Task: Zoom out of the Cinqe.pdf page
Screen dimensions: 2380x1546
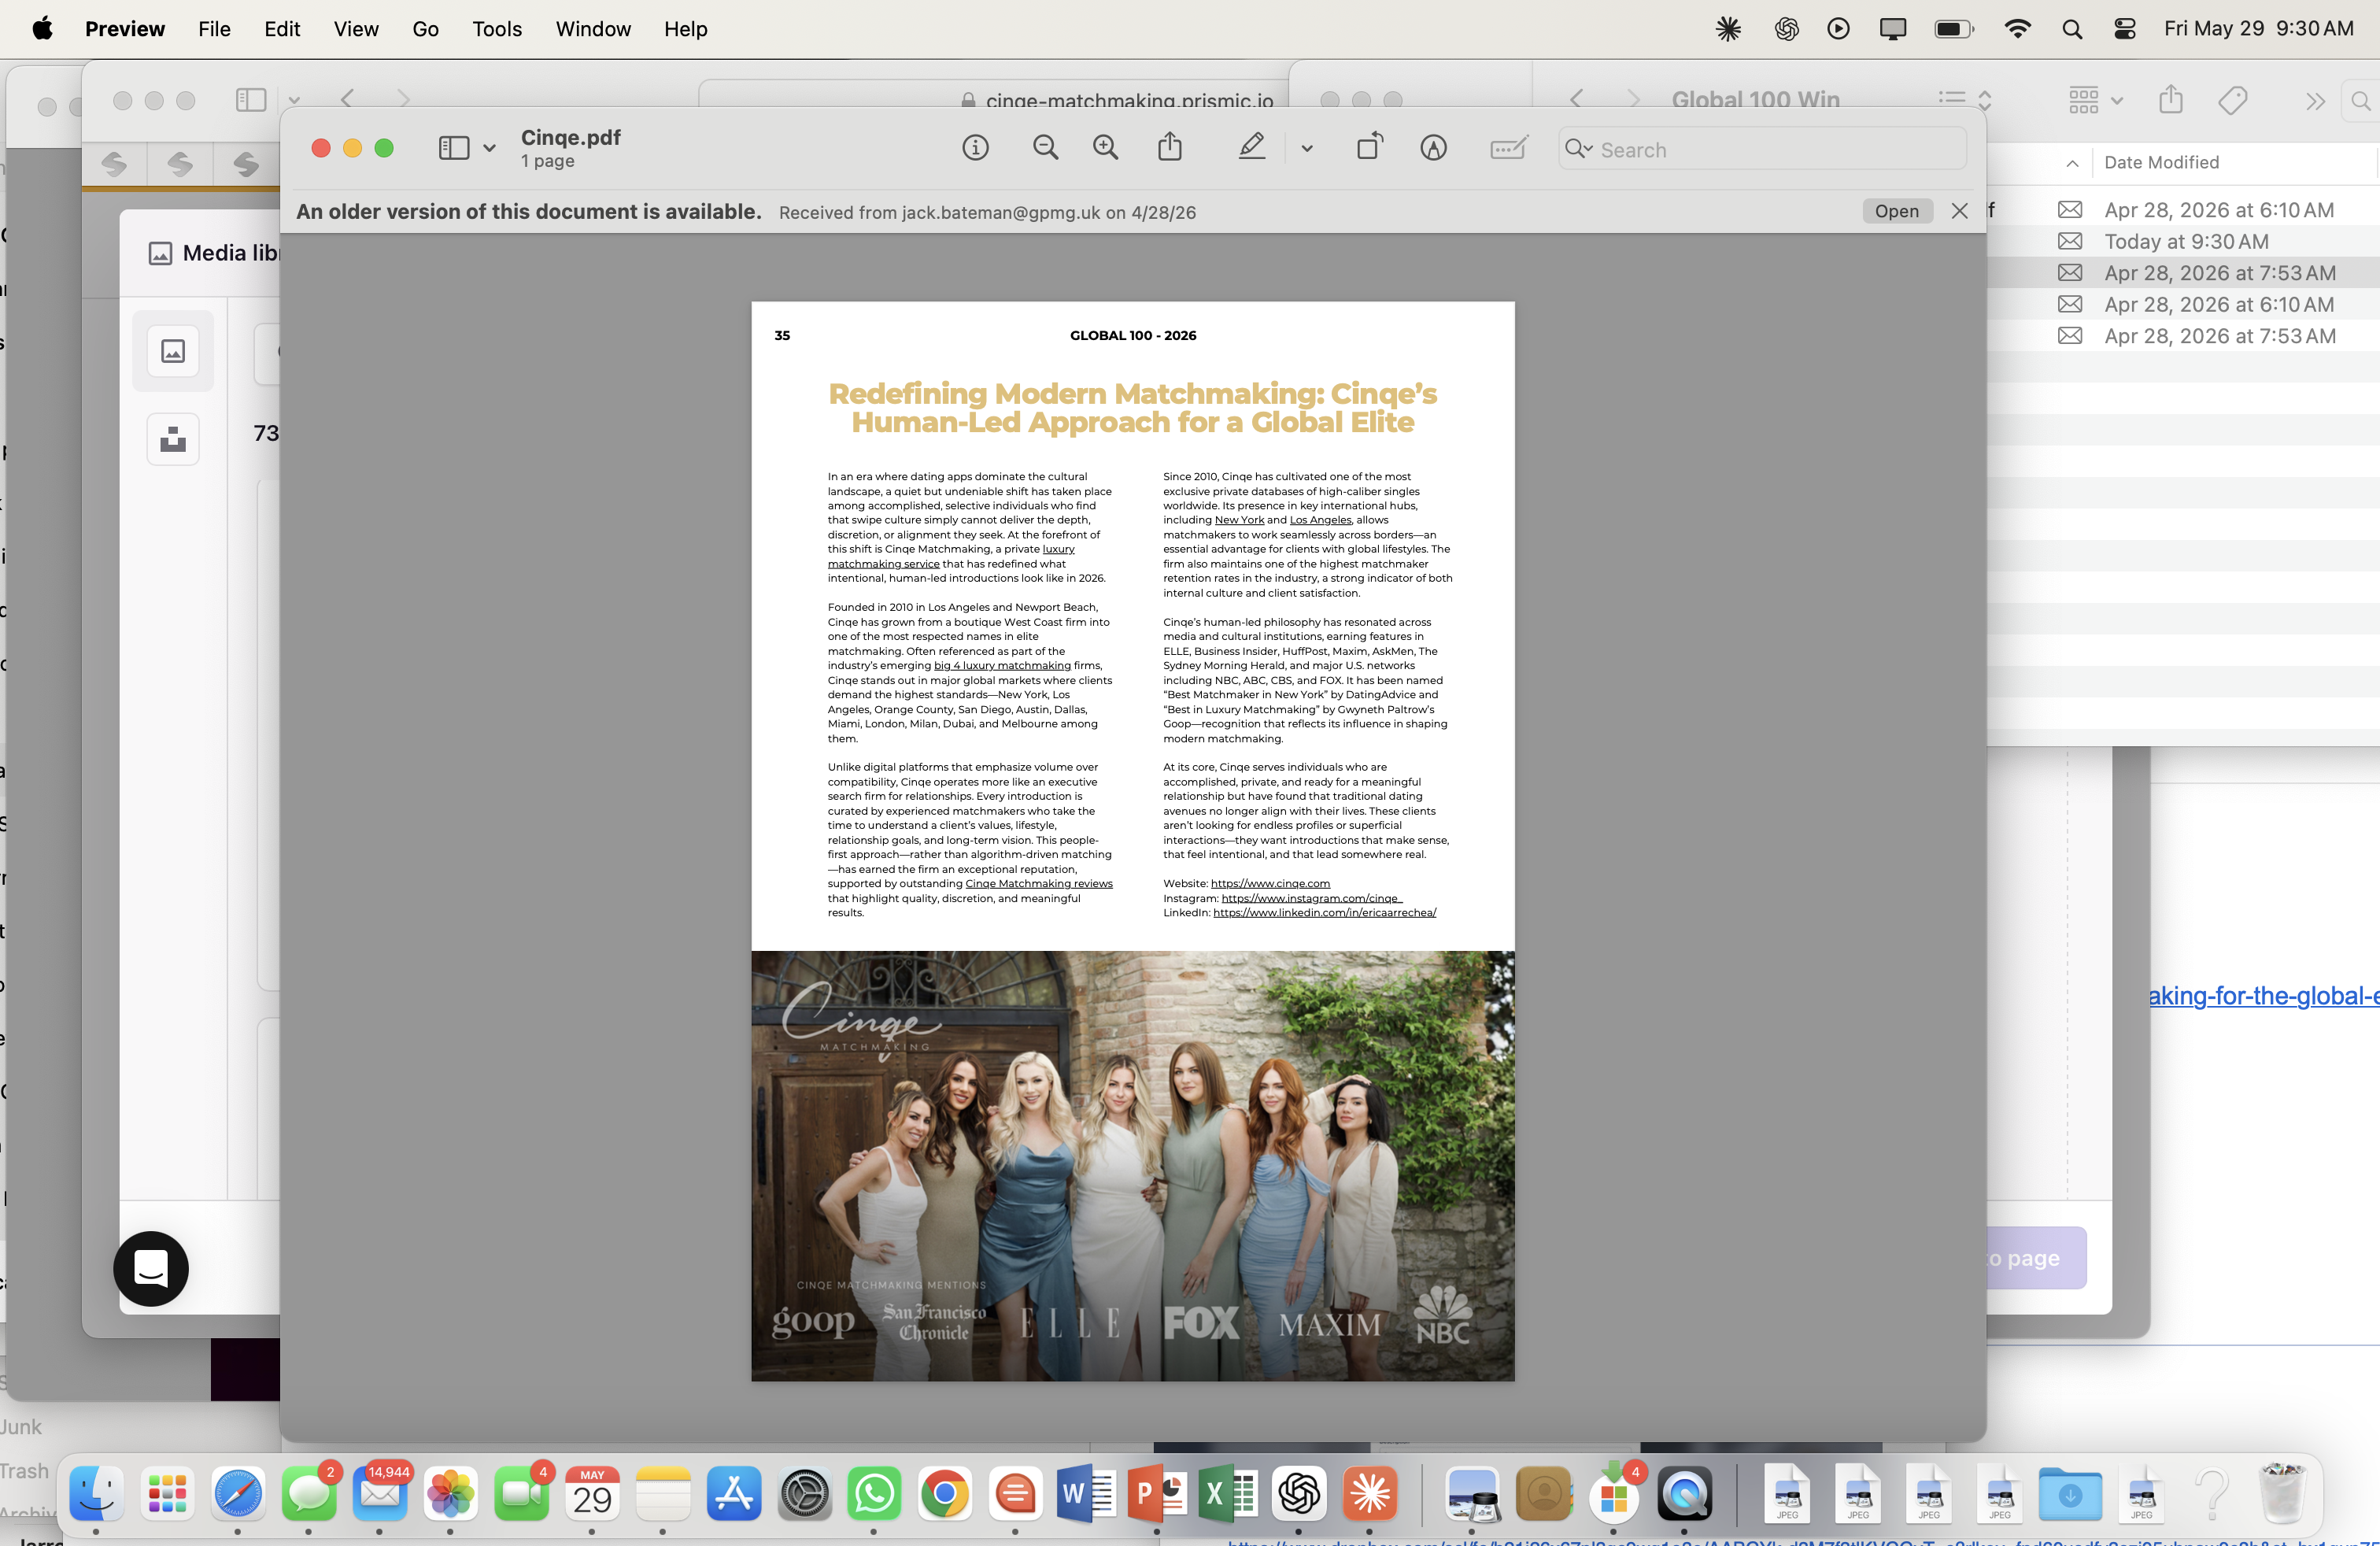Action: click(x=1045, y=148)
